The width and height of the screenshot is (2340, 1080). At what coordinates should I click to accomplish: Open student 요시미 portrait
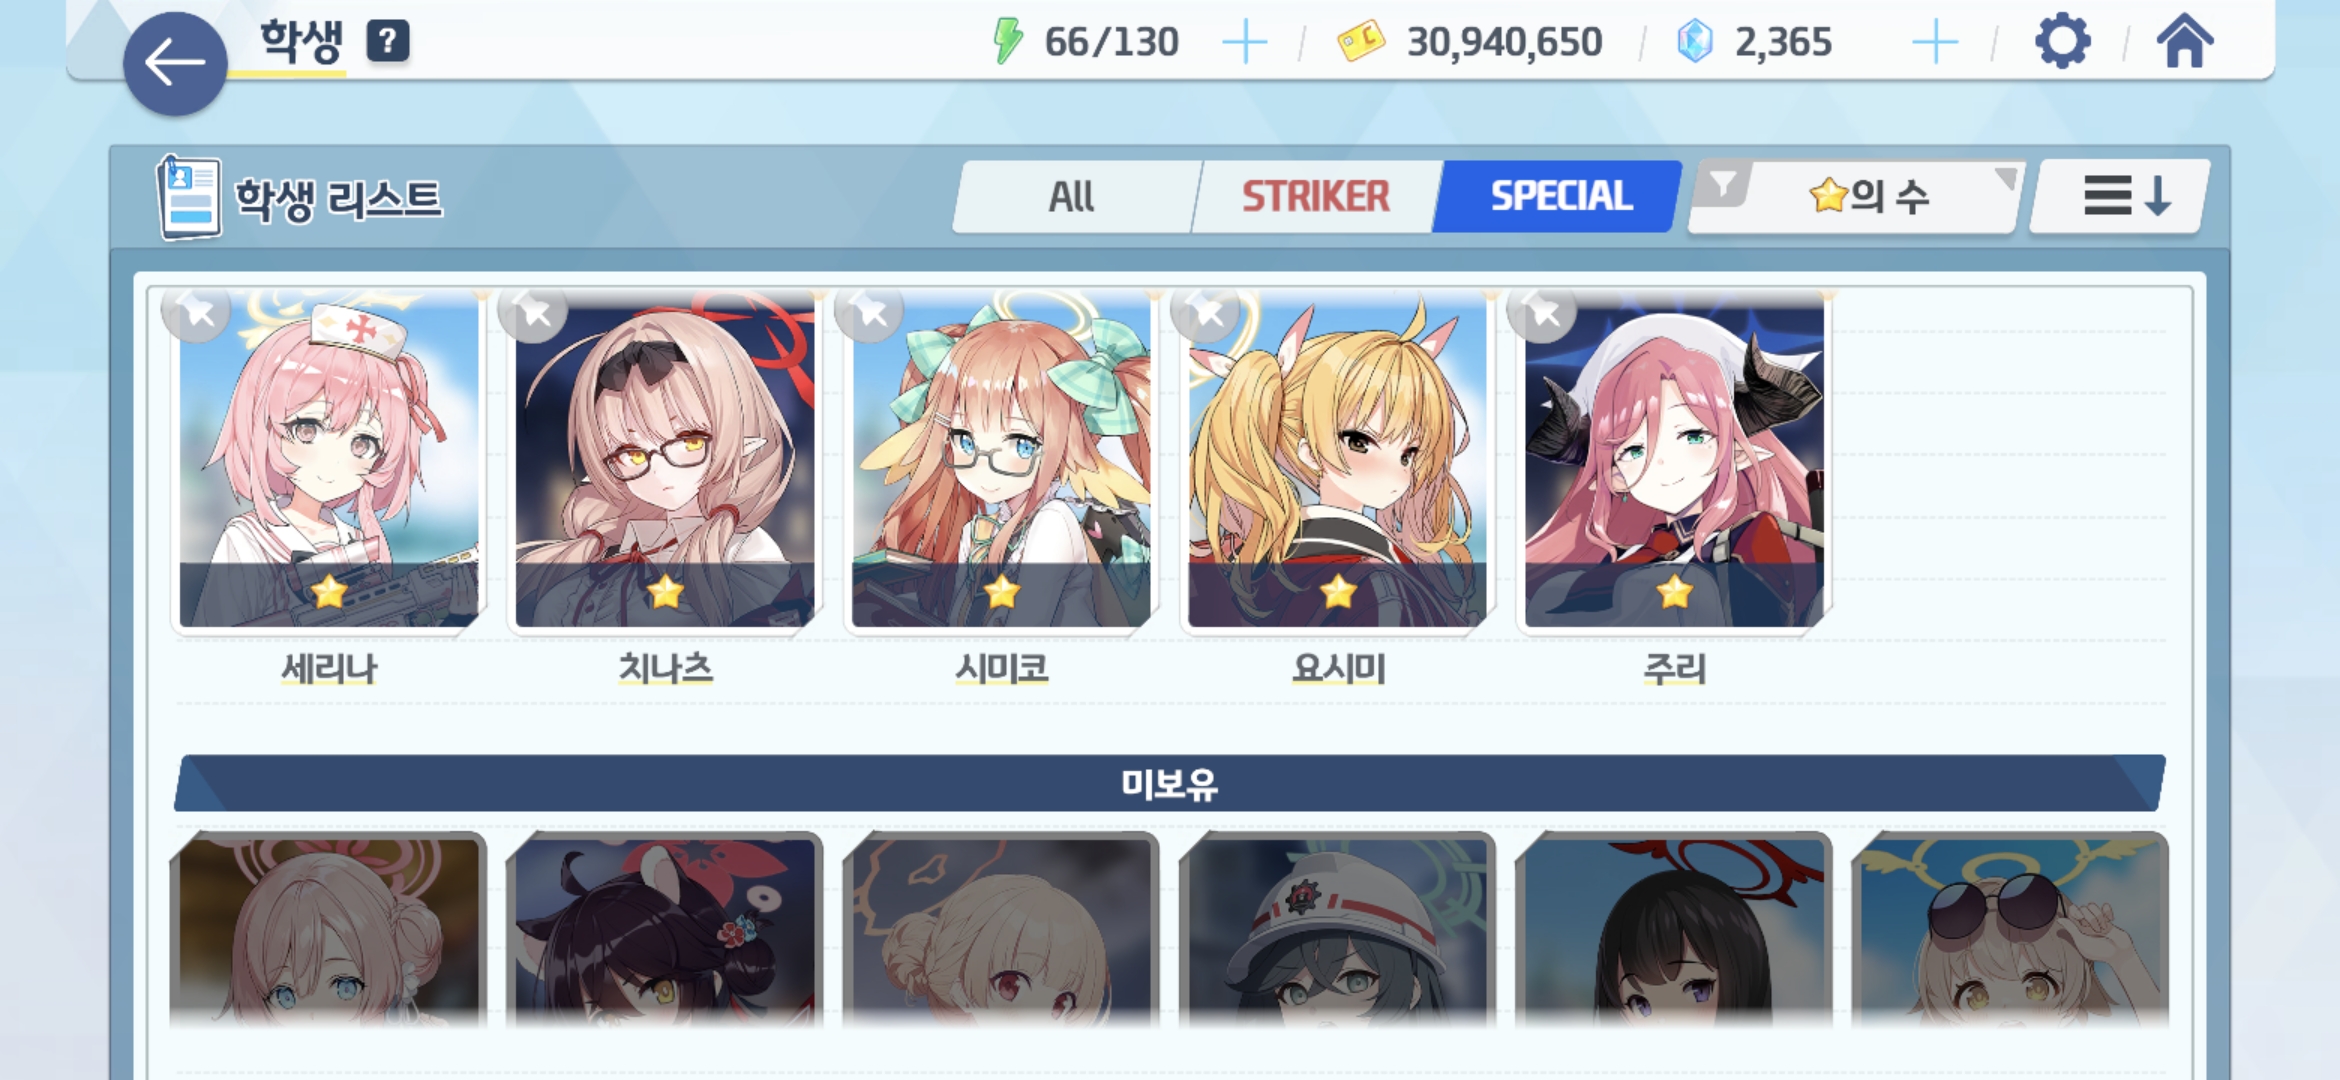coord(1337,460)
